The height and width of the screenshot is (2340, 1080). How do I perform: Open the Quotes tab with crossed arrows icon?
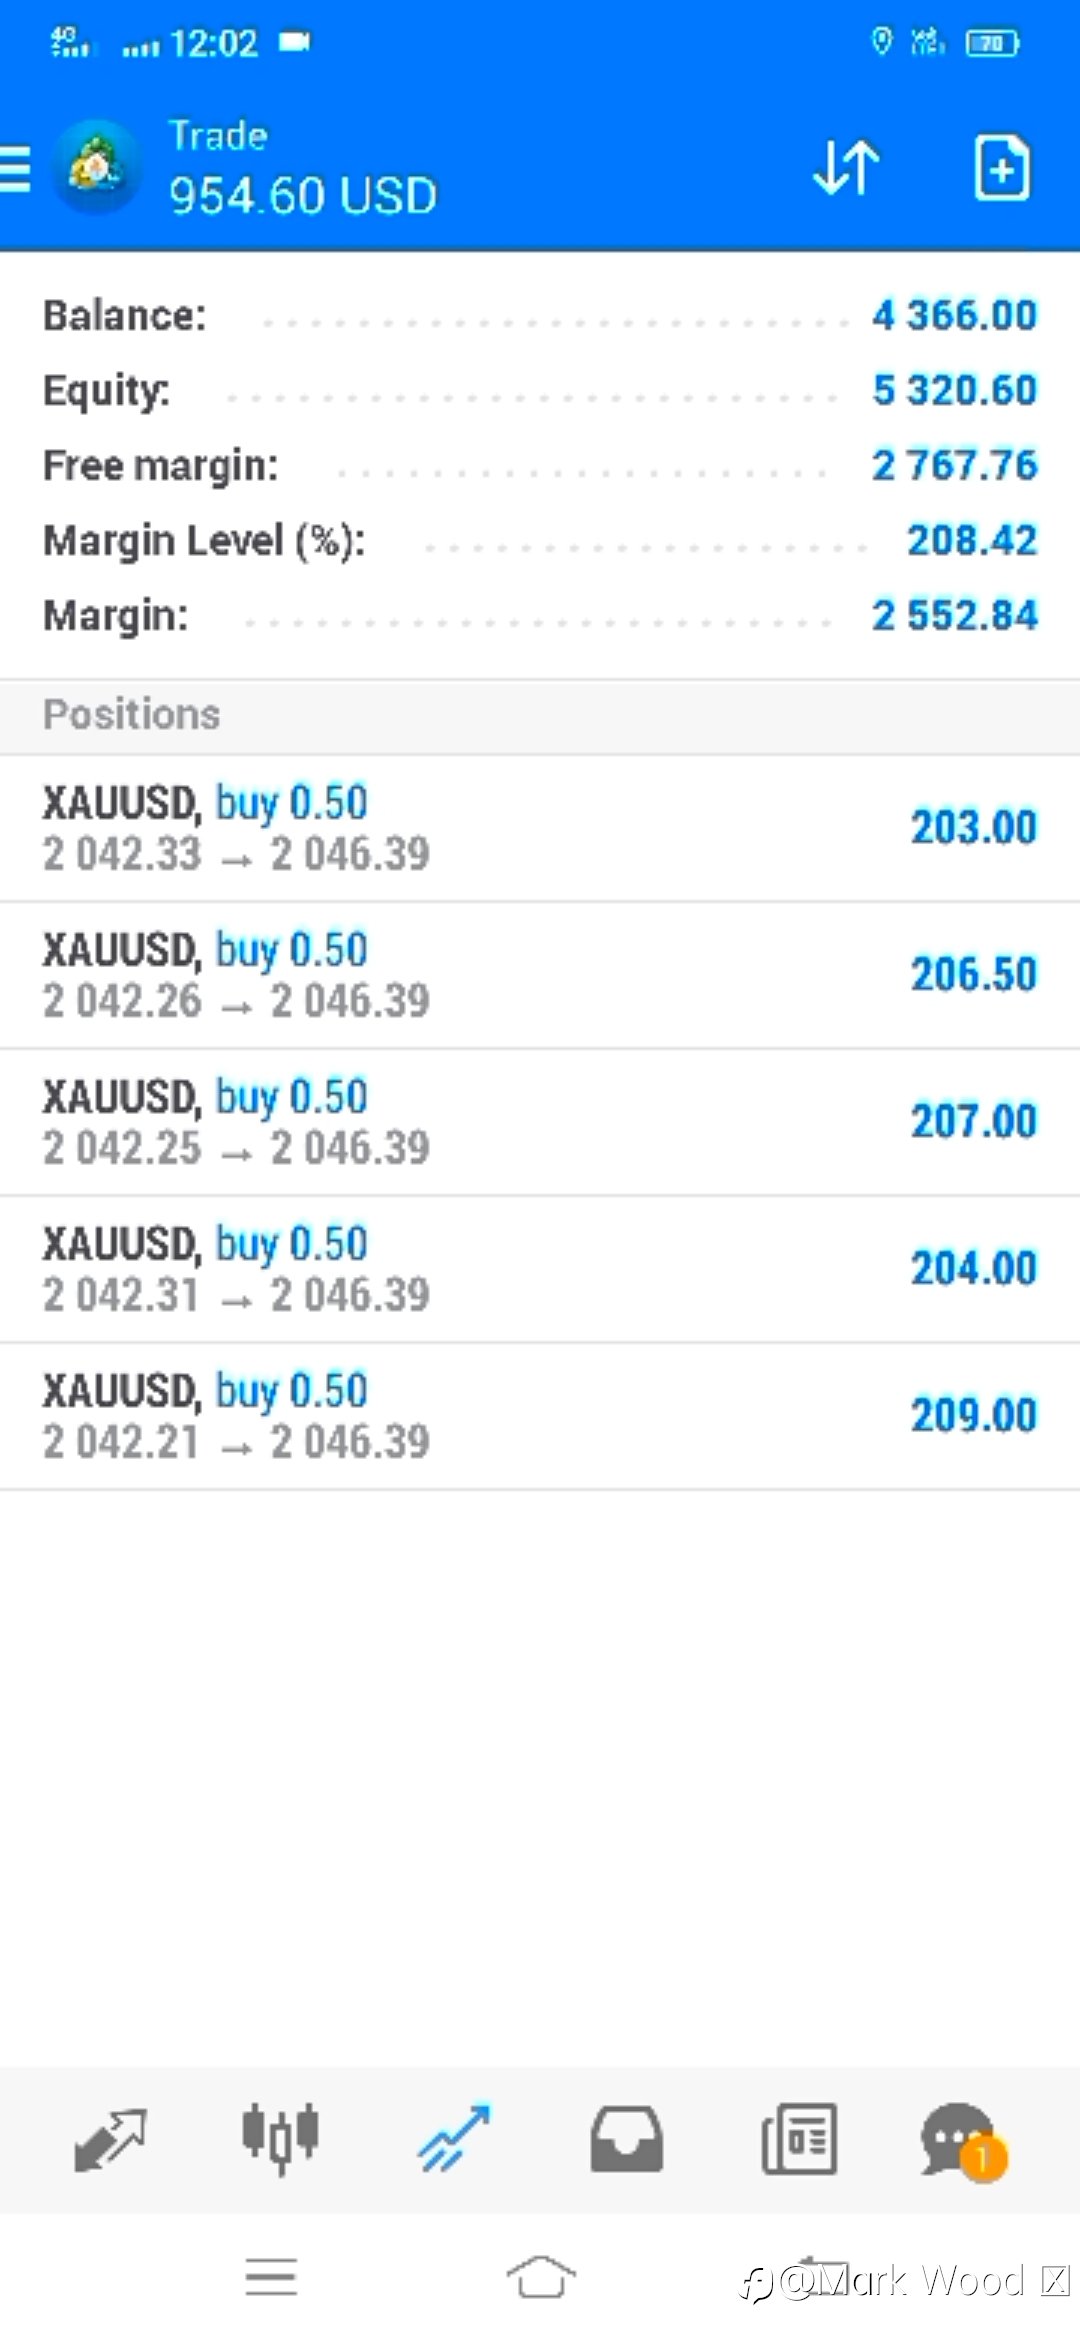(x=110, y=2140)
